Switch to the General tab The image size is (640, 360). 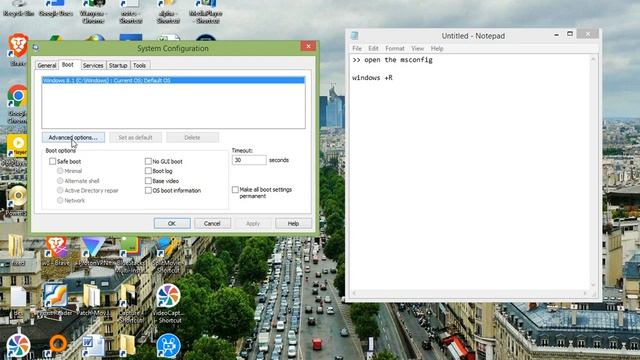coord(47,65)
